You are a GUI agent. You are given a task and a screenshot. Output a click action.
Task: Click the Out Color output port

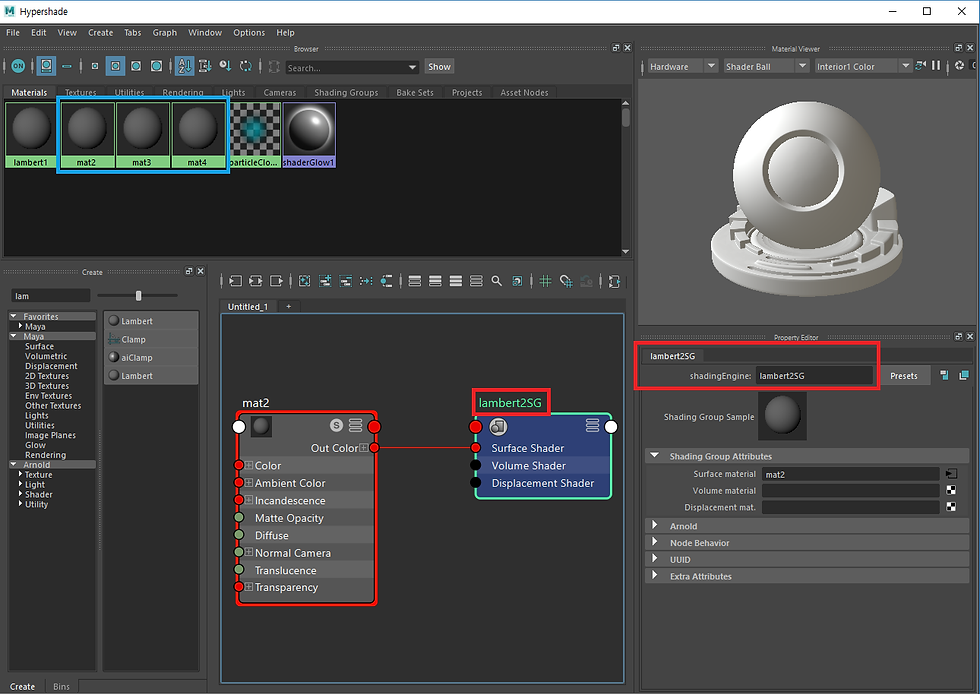[x=374, y=448]
